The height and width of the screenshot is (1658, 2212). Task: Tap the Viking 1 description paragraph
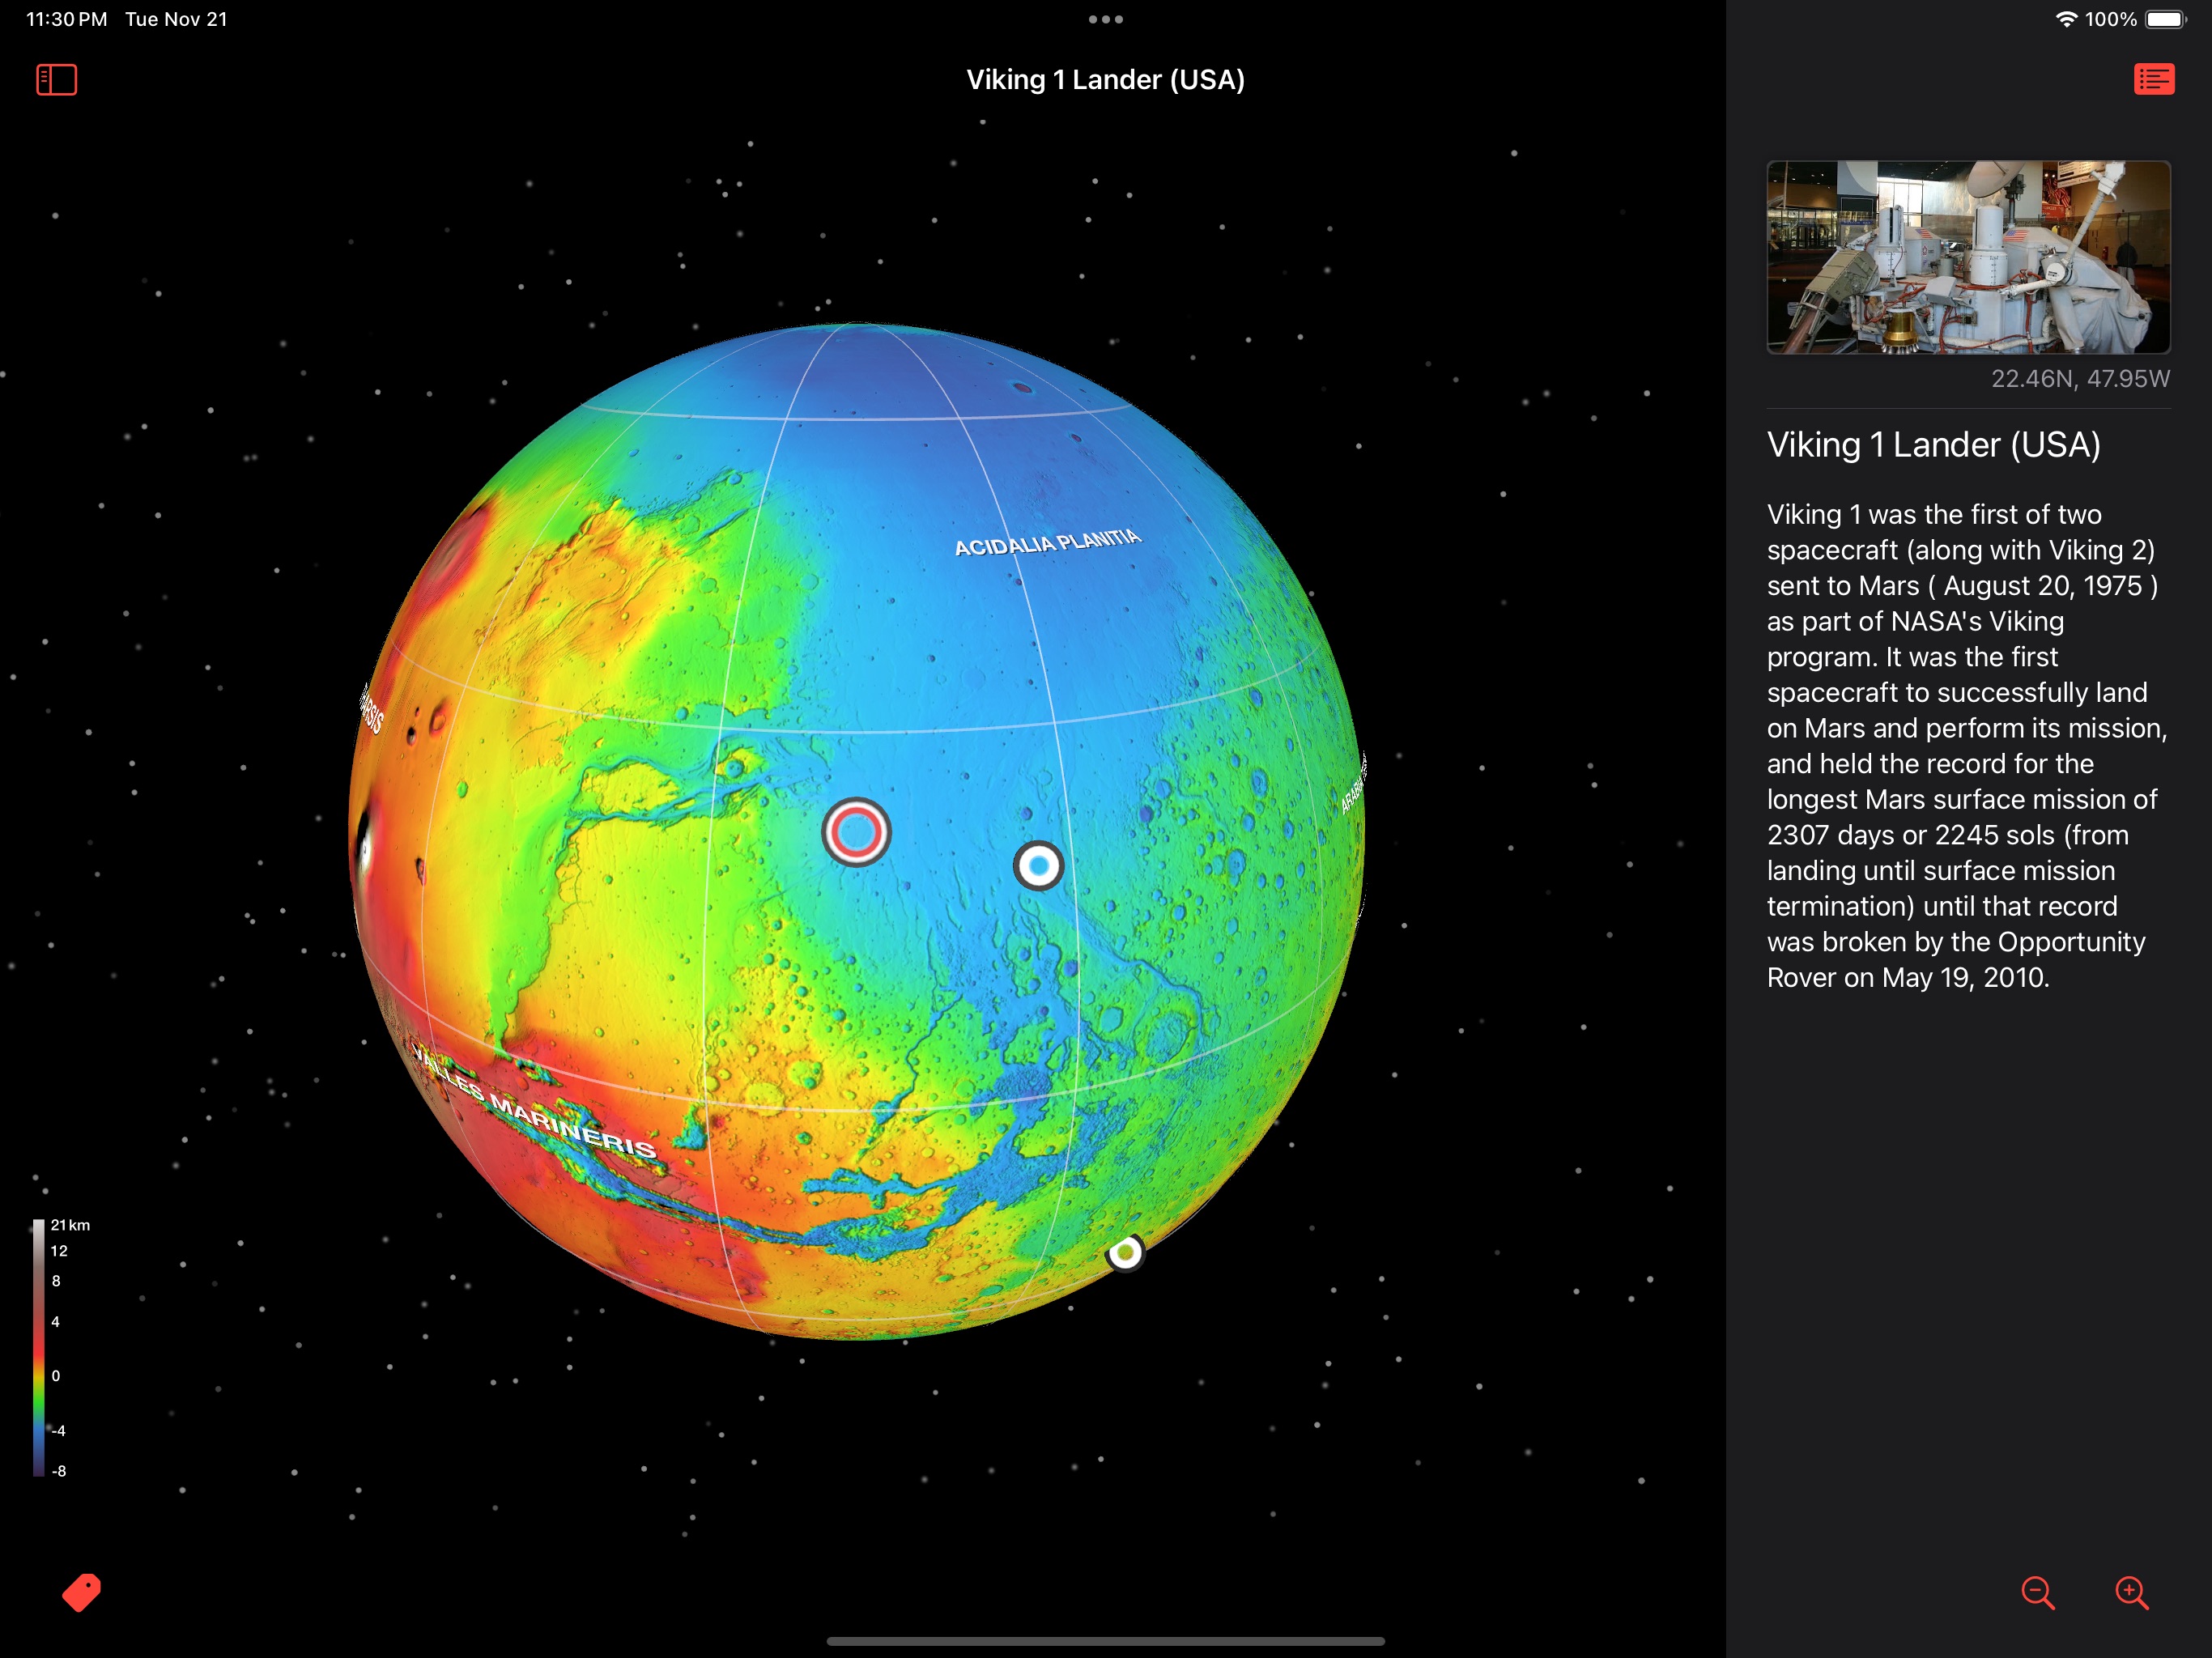1967,746
